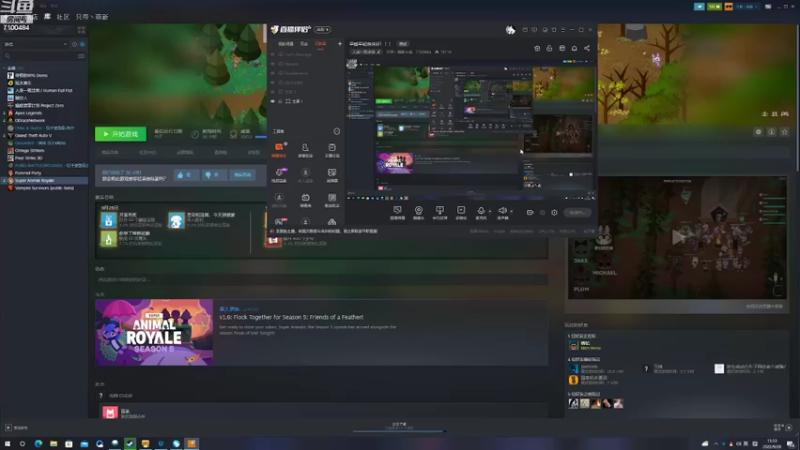Click ready-to-play filter icon in library sidebar
Screen dimensions: 800x450
[x=83, y=44]
